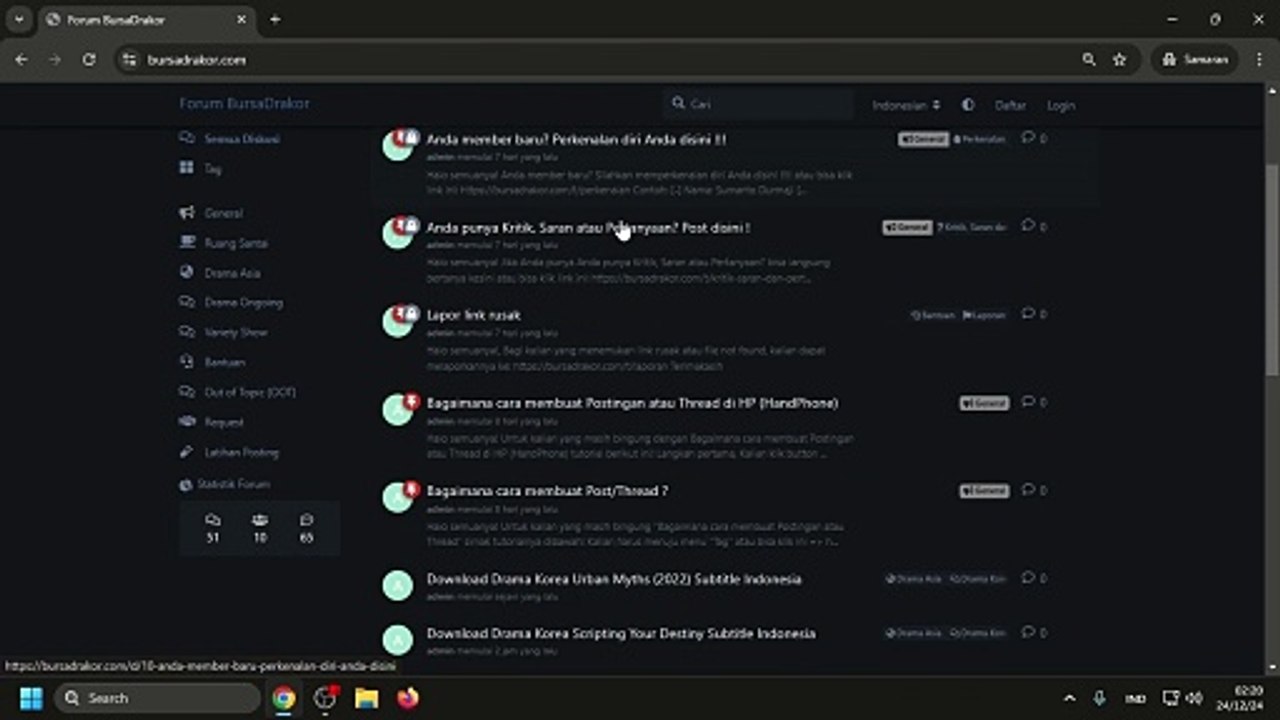1280x720 pixels.
Task: Click the globe icon beside Drama Asia
Action: point(186,272)
